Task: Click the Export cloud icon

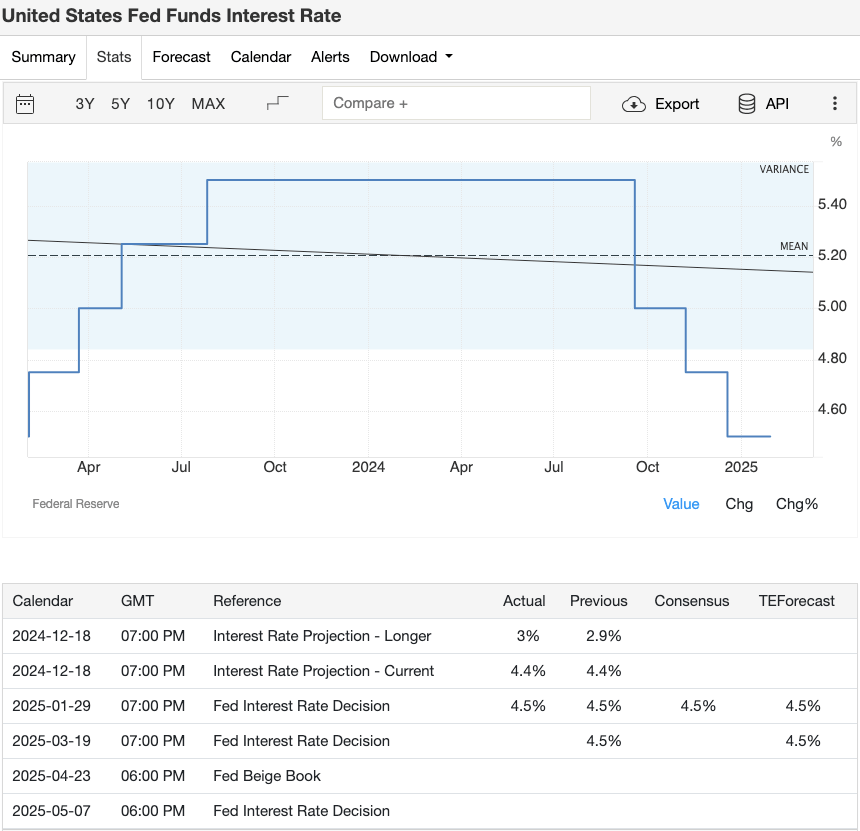Action: [x=634, y=103]
